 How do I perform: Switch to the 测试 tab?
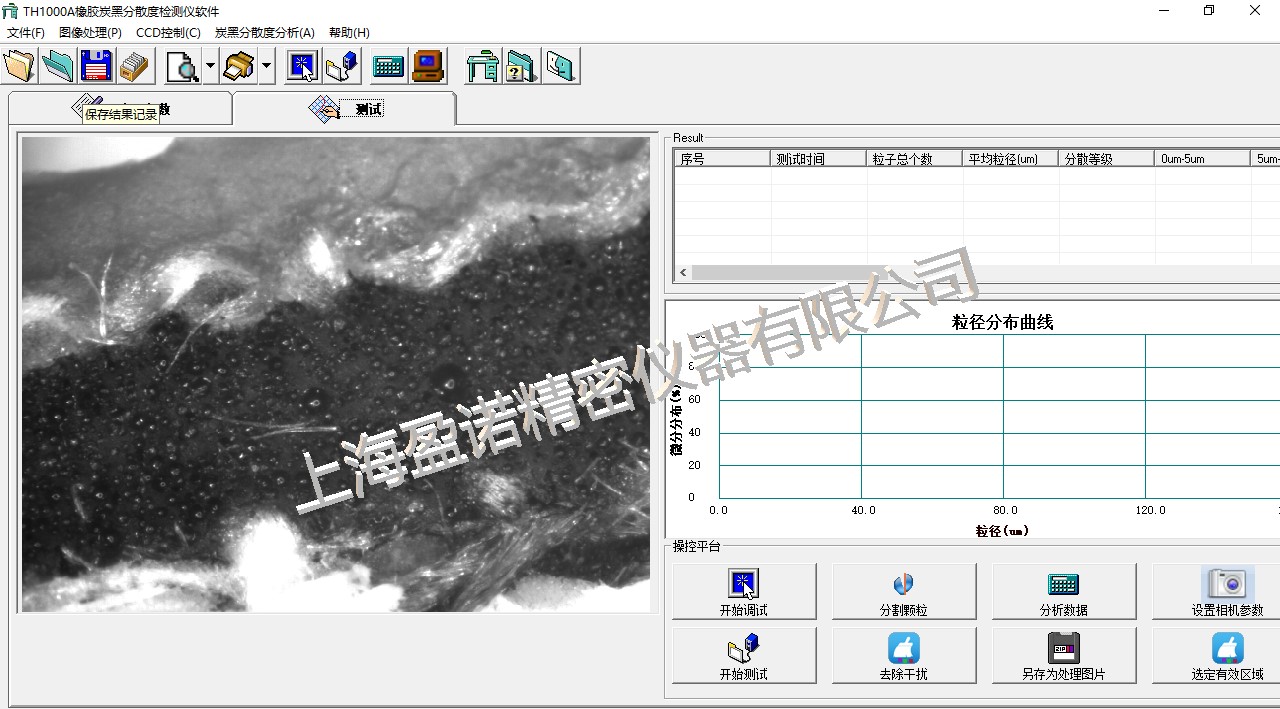[x=344, y=109]
